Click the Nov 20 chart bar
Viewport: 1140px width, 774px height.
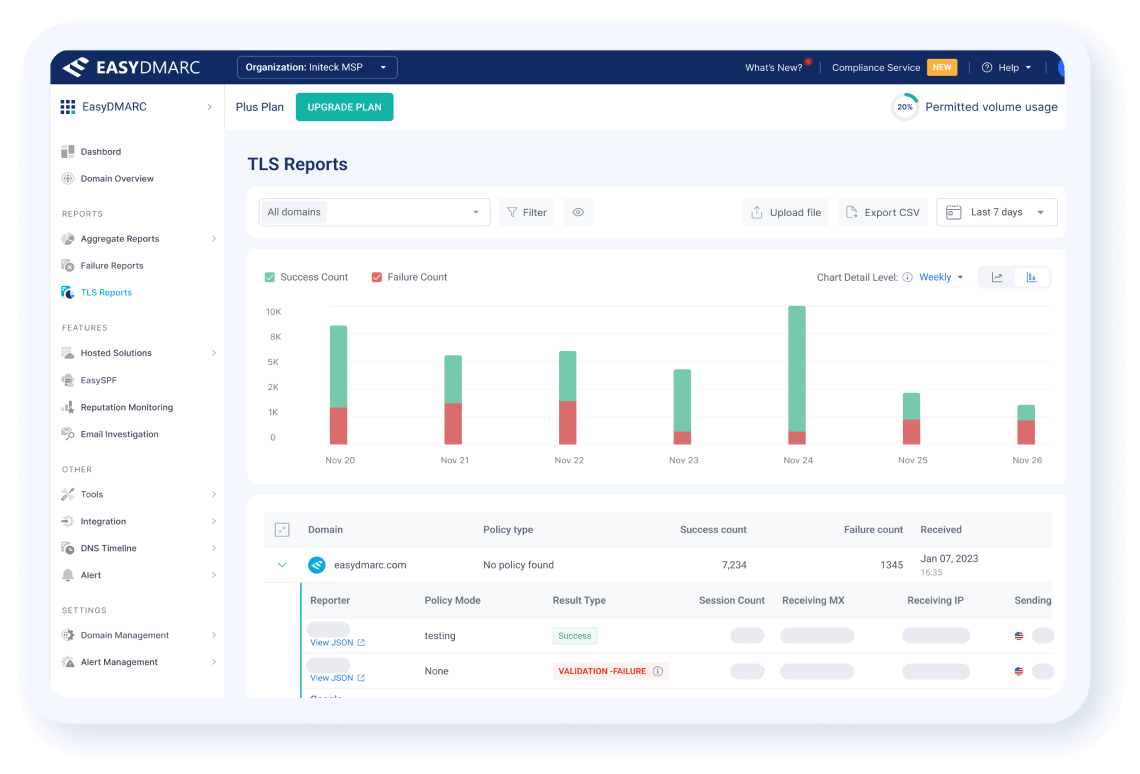pos(338,384)
